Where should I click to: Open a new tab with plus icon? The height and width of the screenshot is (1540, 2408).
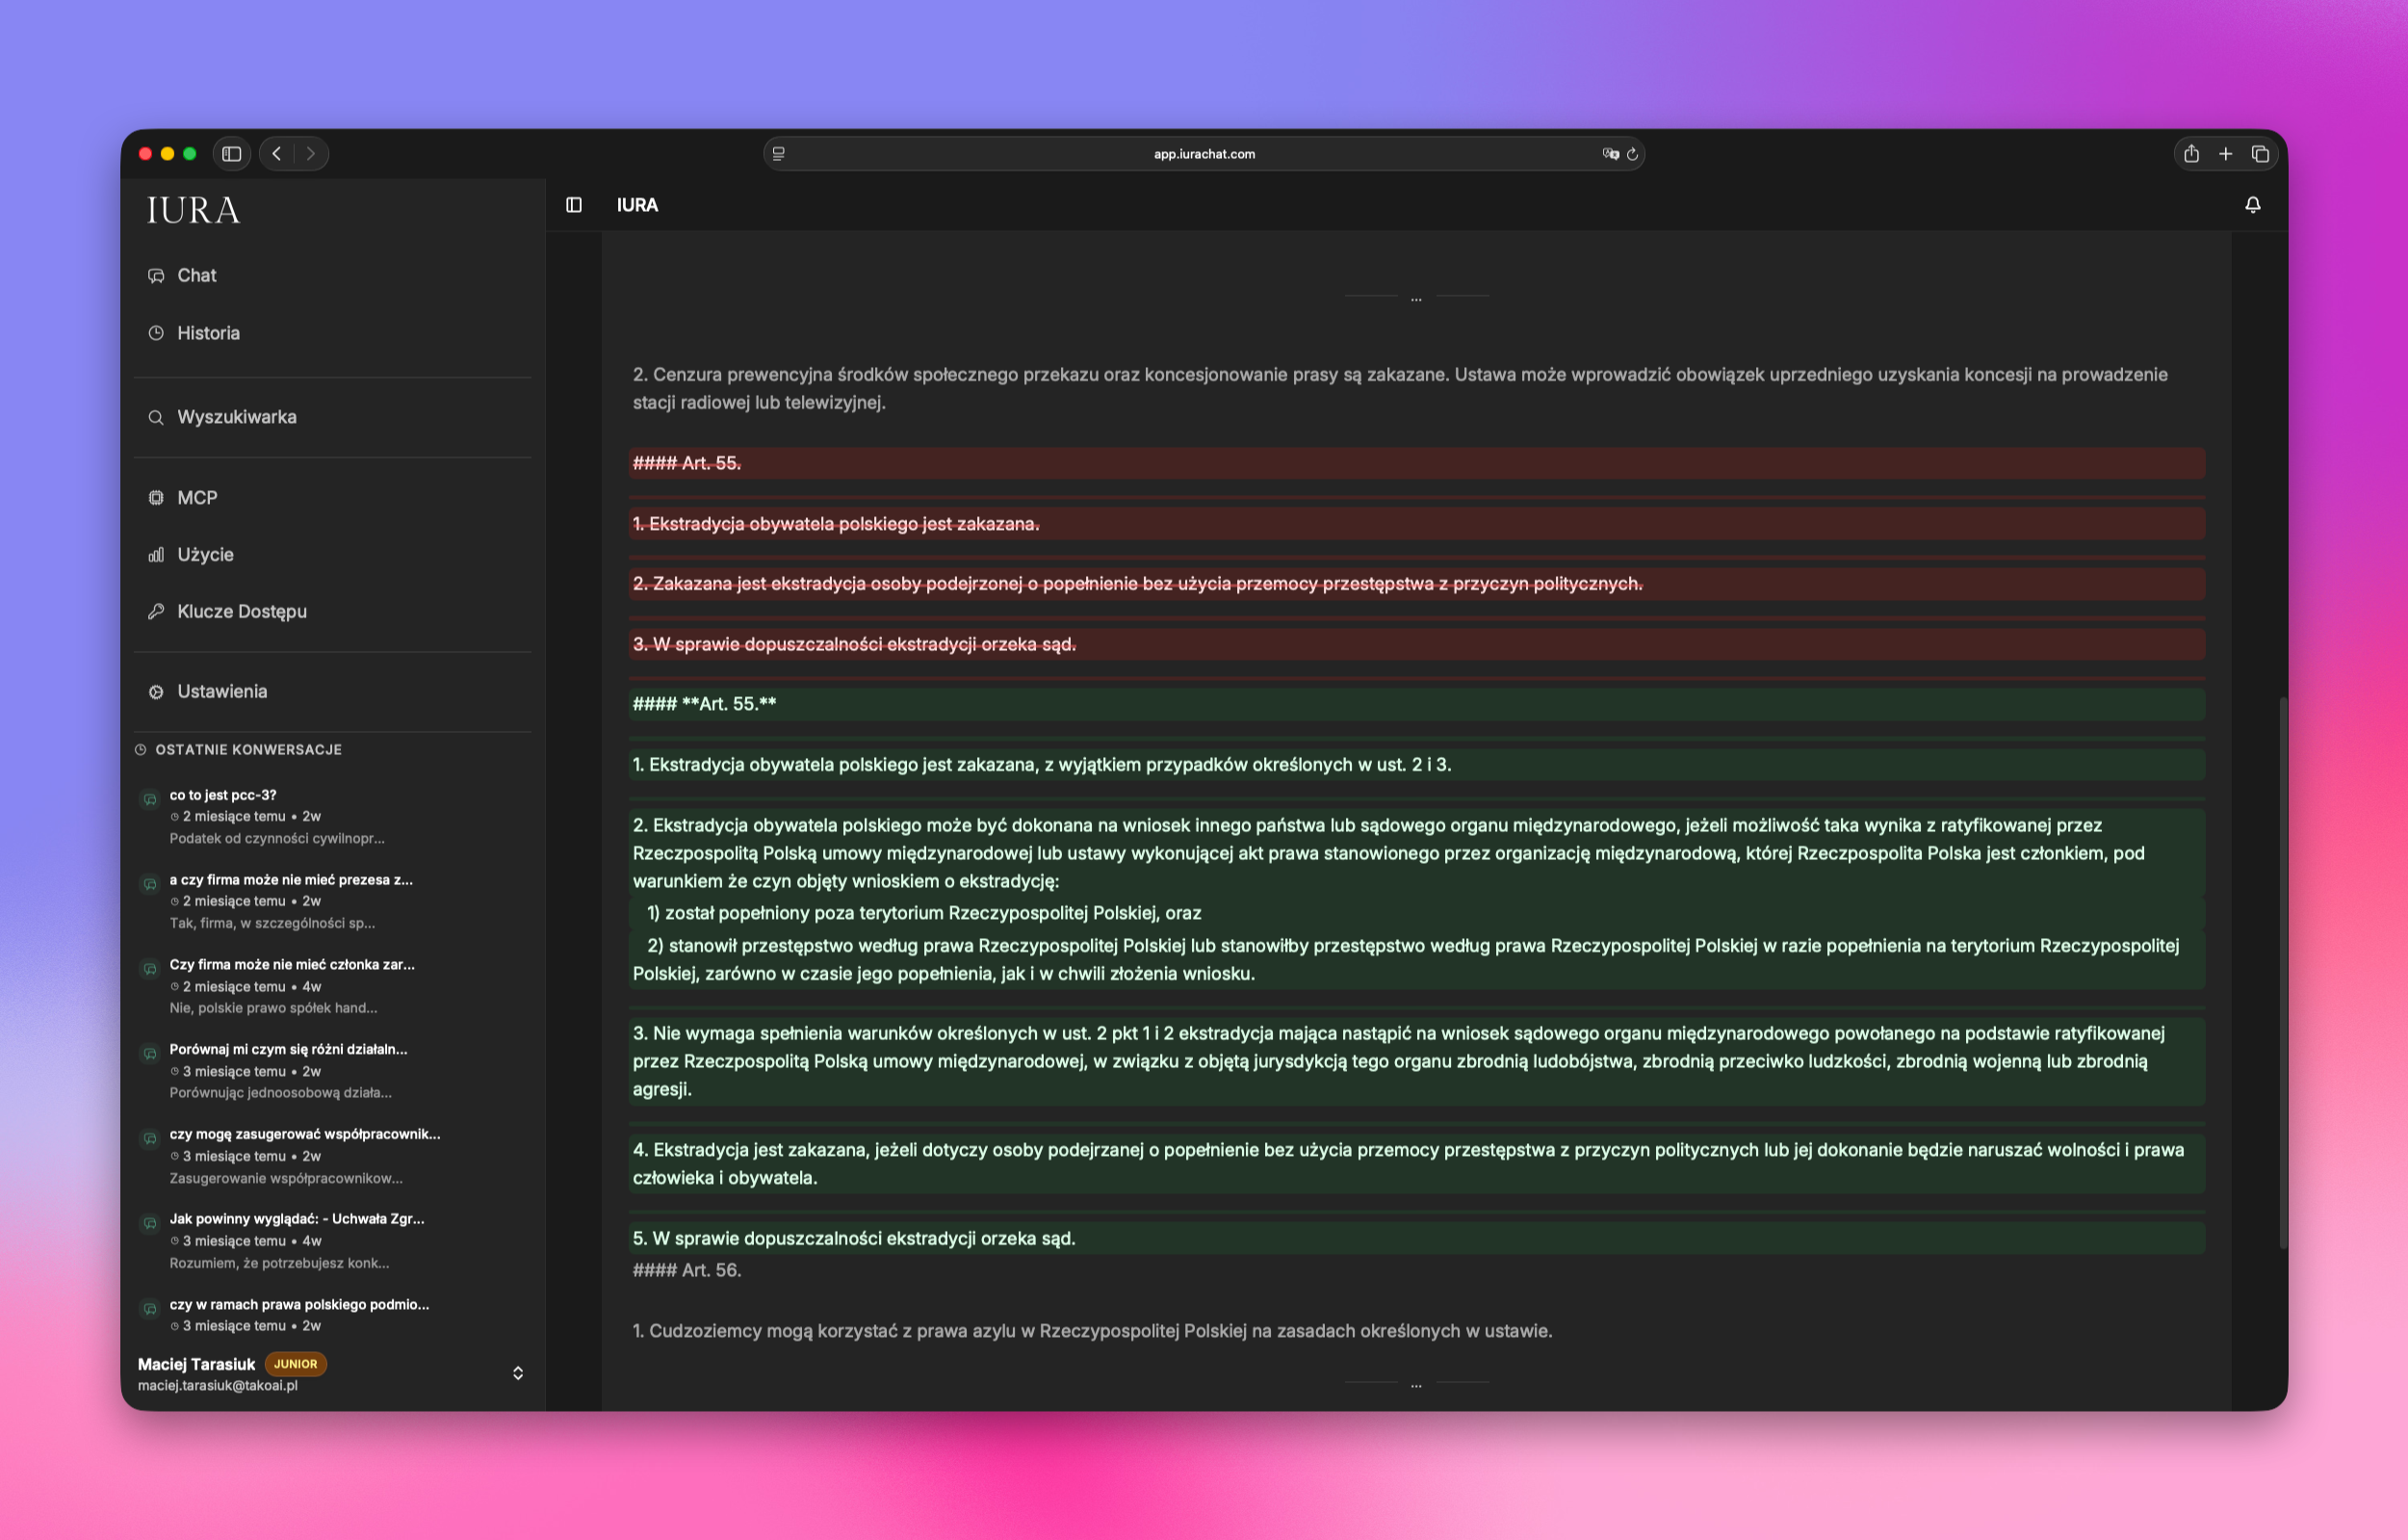click(x=2225, y=154)
